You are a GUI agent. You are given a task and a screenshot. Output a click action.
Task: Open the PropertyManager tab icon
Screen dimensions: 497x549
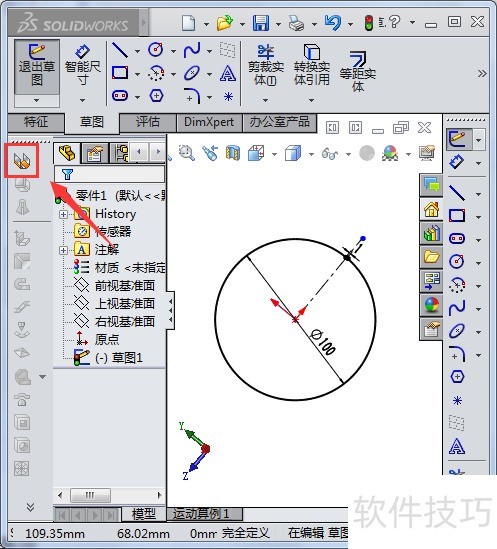[94, 153]
